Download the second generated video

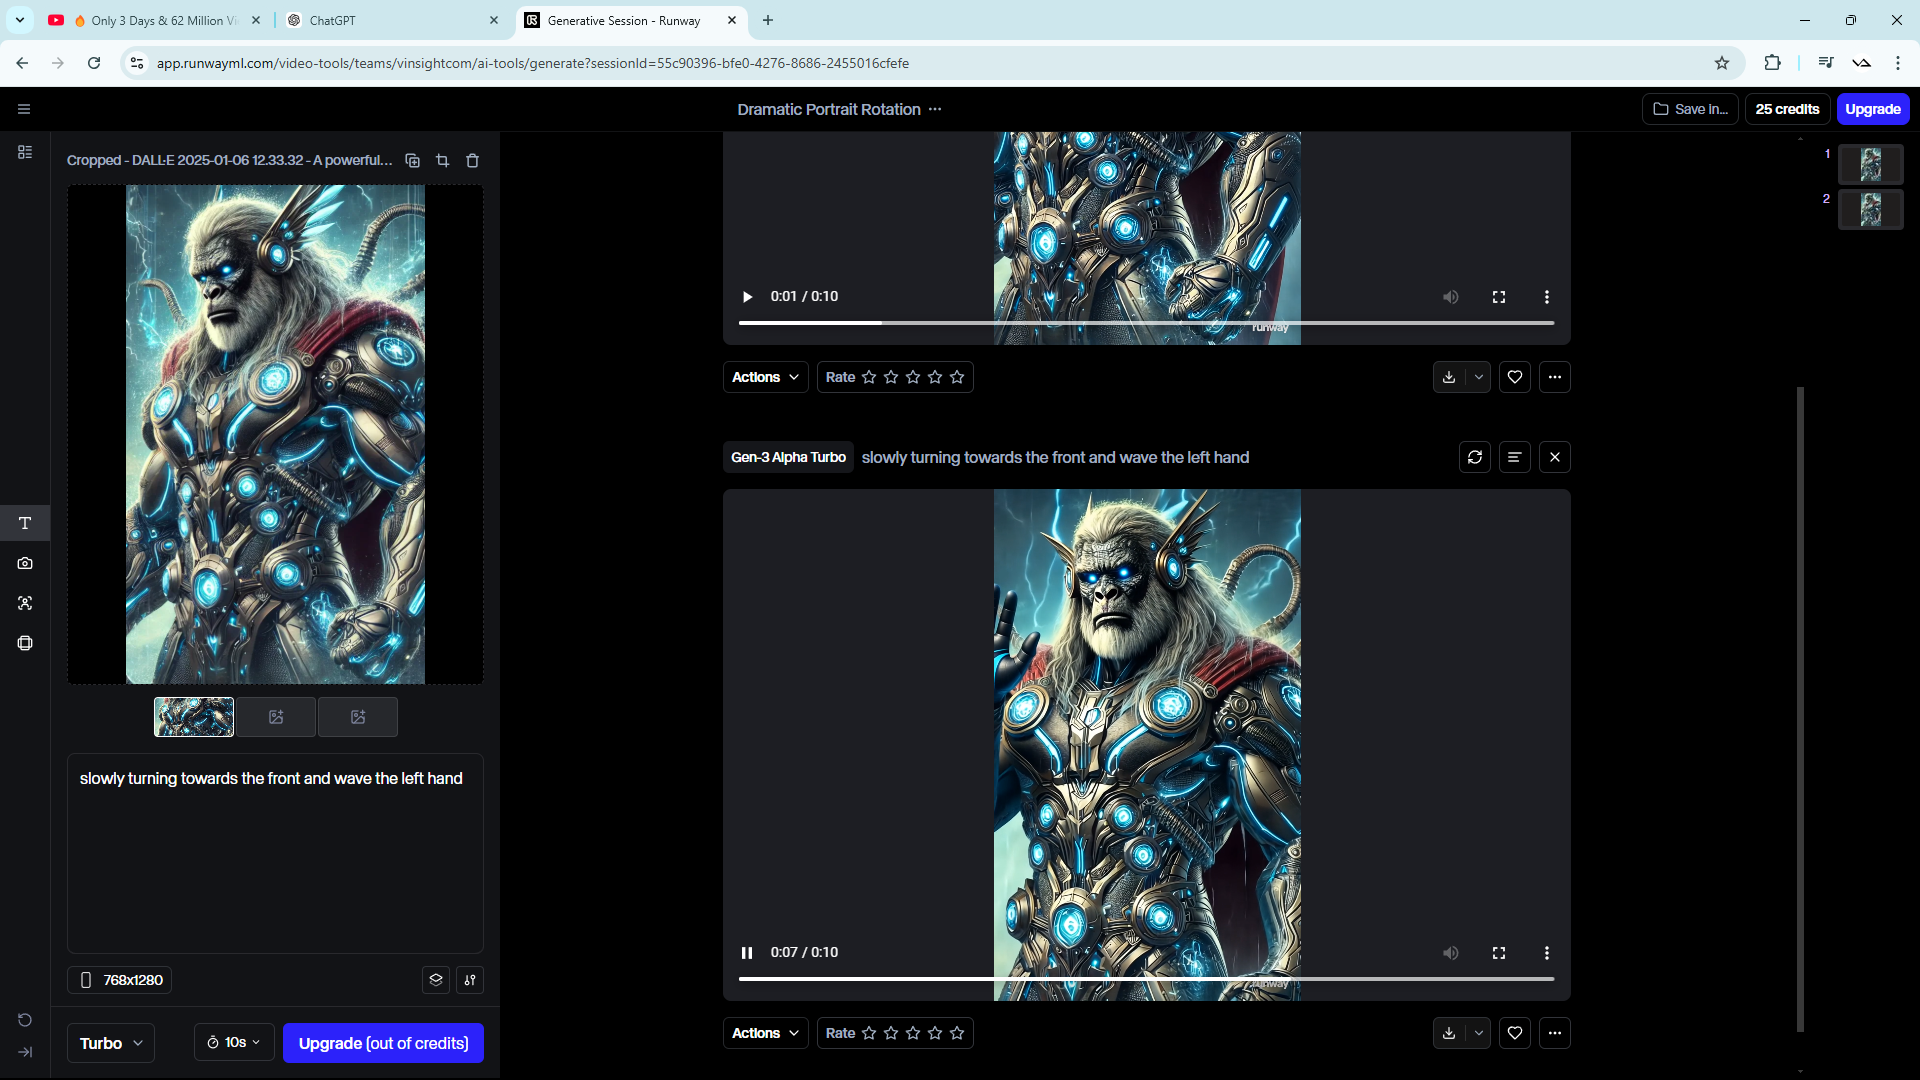pos(1448,1033)
